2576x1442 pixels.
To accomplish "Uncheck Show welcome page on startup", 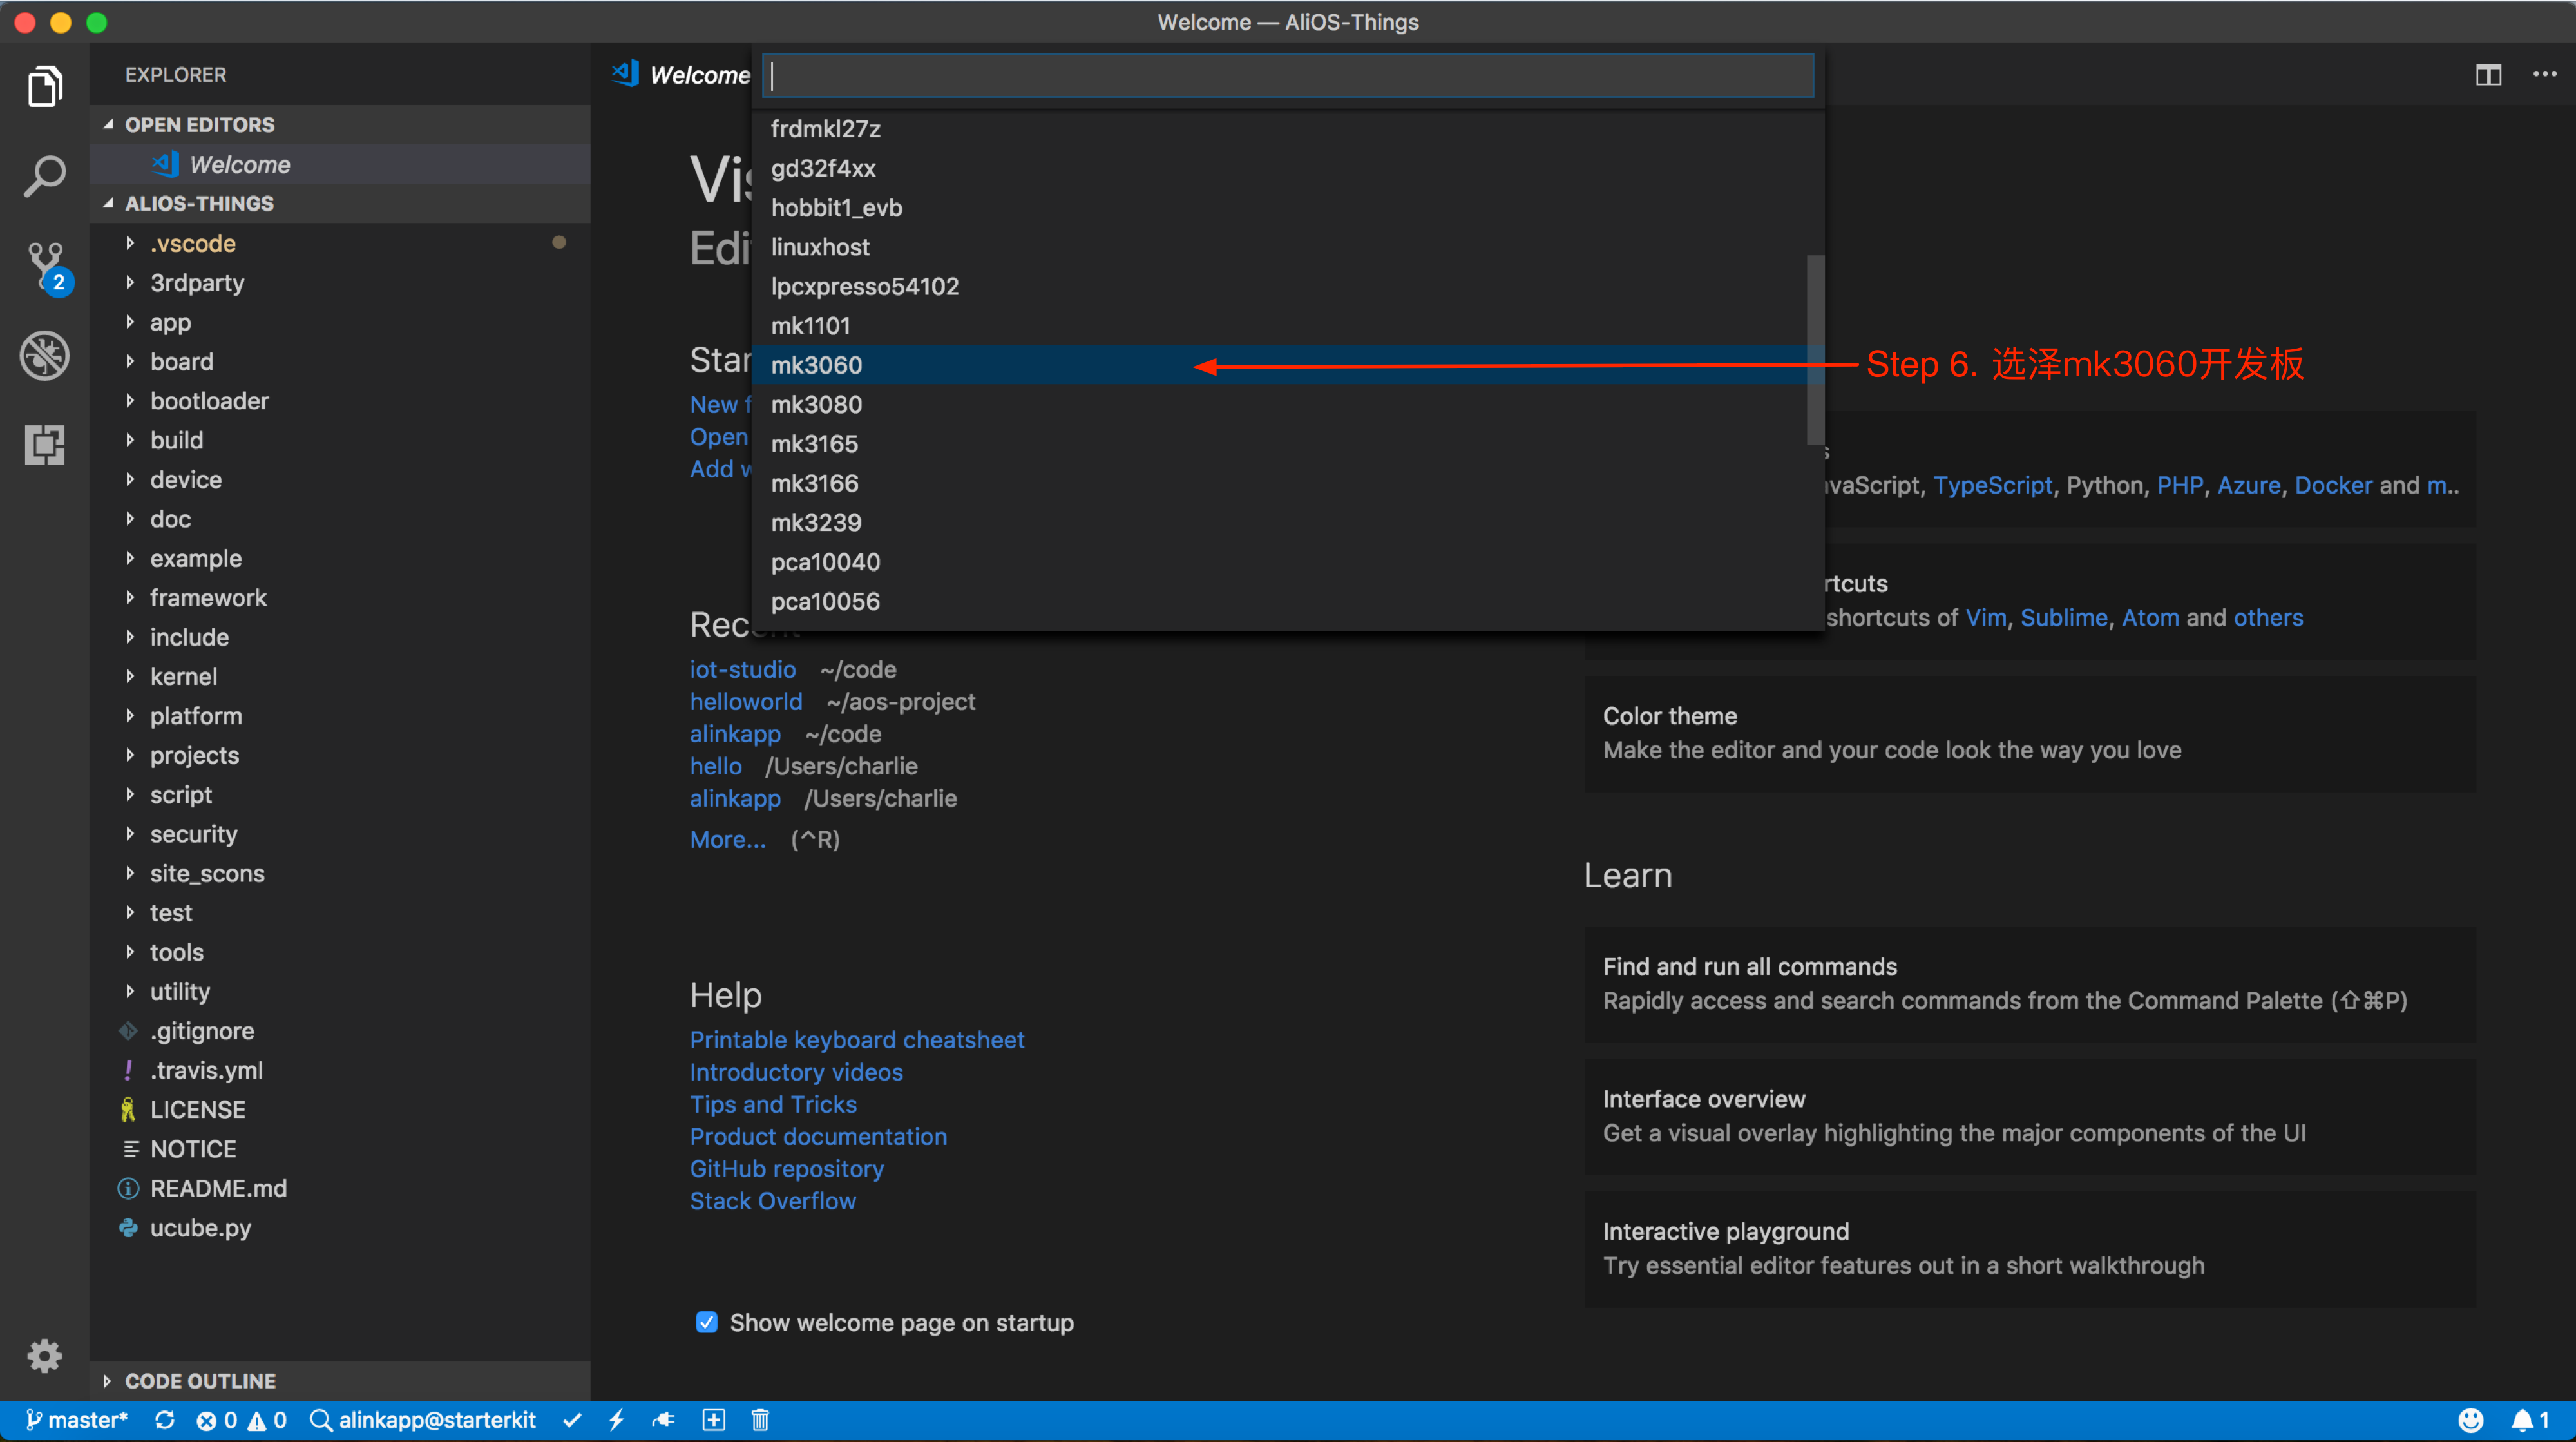I will point(706,1322).
